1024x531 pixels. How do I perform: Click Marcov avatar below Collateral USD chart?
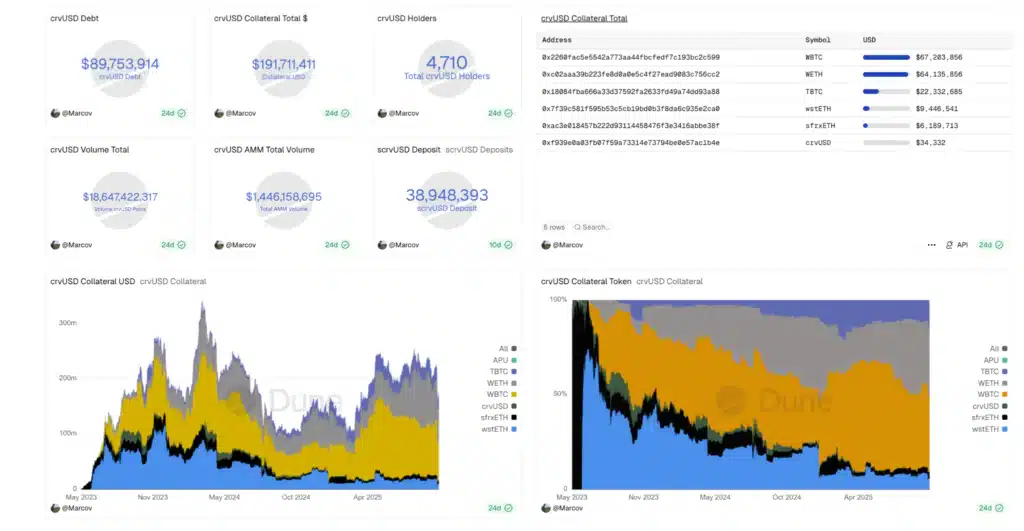pos(55,508)
